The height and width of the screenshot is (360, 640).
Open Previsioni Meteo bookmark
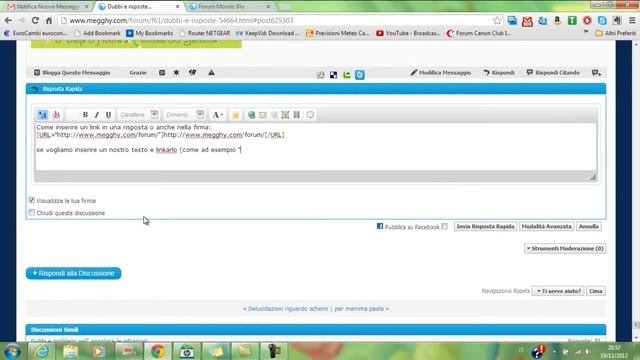pos(337,33)
